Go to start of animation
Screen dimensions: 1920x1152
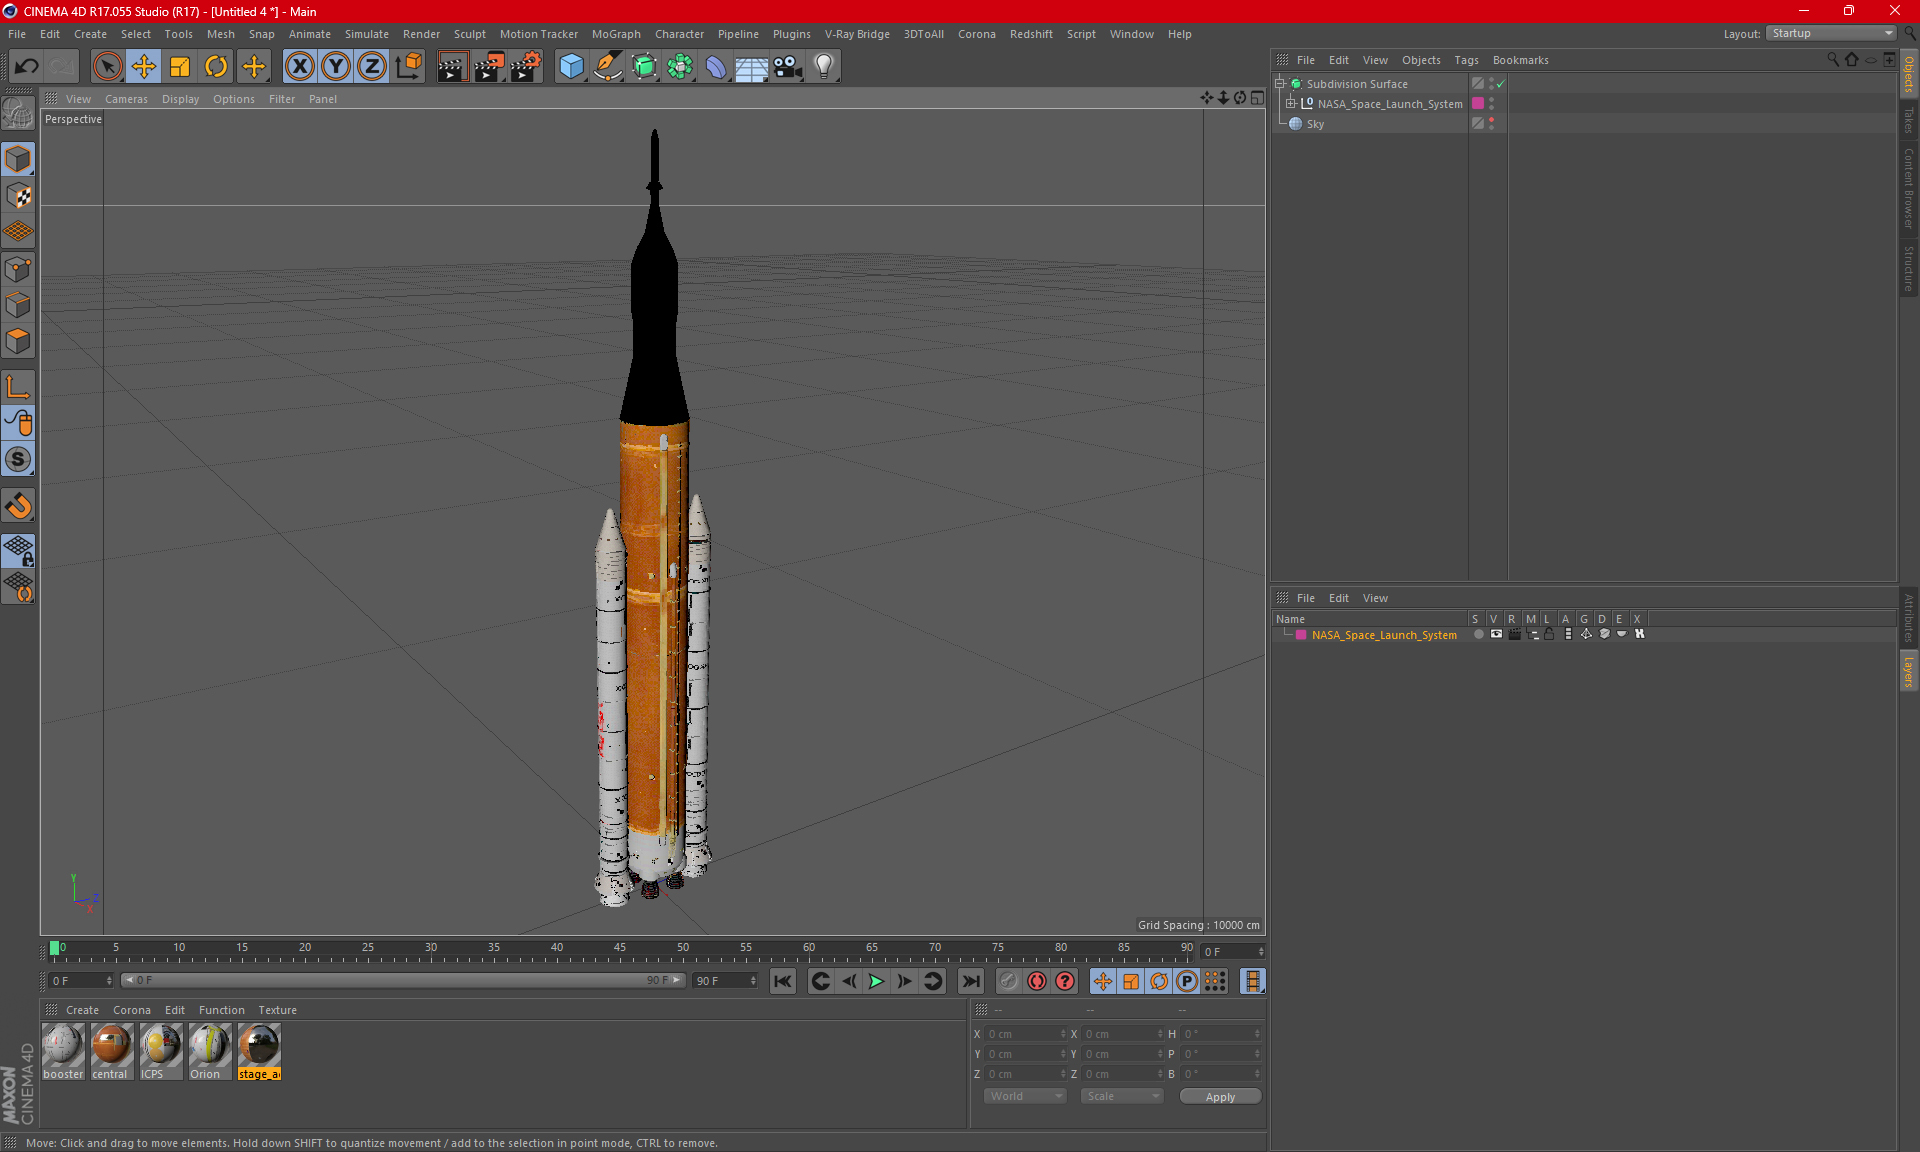click(783, 981)
